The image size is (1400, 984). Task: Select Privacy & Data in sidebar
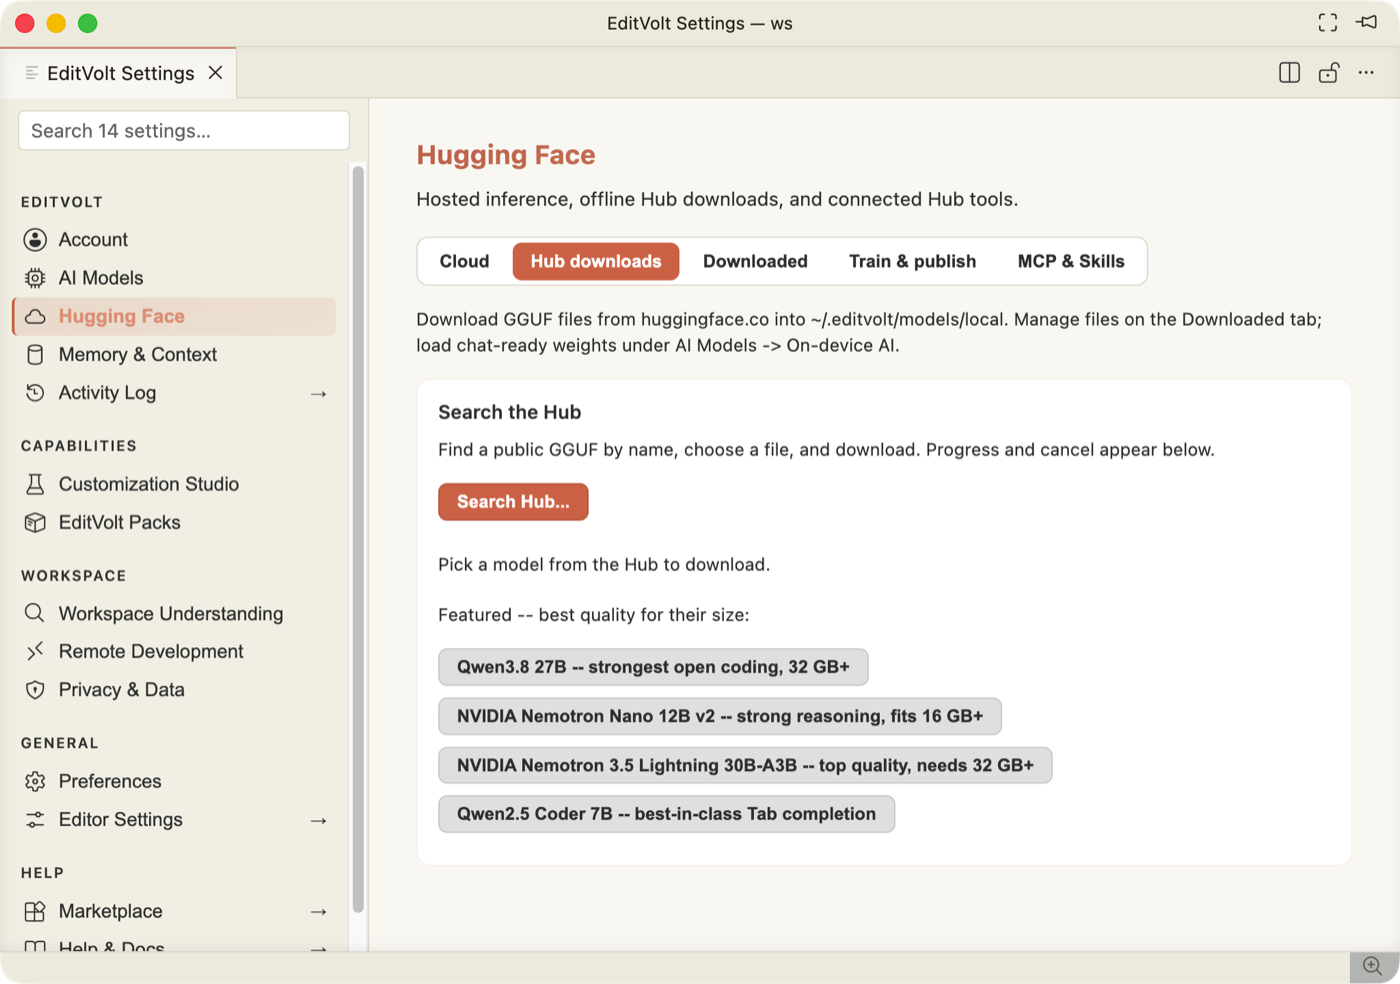point(174,690)
